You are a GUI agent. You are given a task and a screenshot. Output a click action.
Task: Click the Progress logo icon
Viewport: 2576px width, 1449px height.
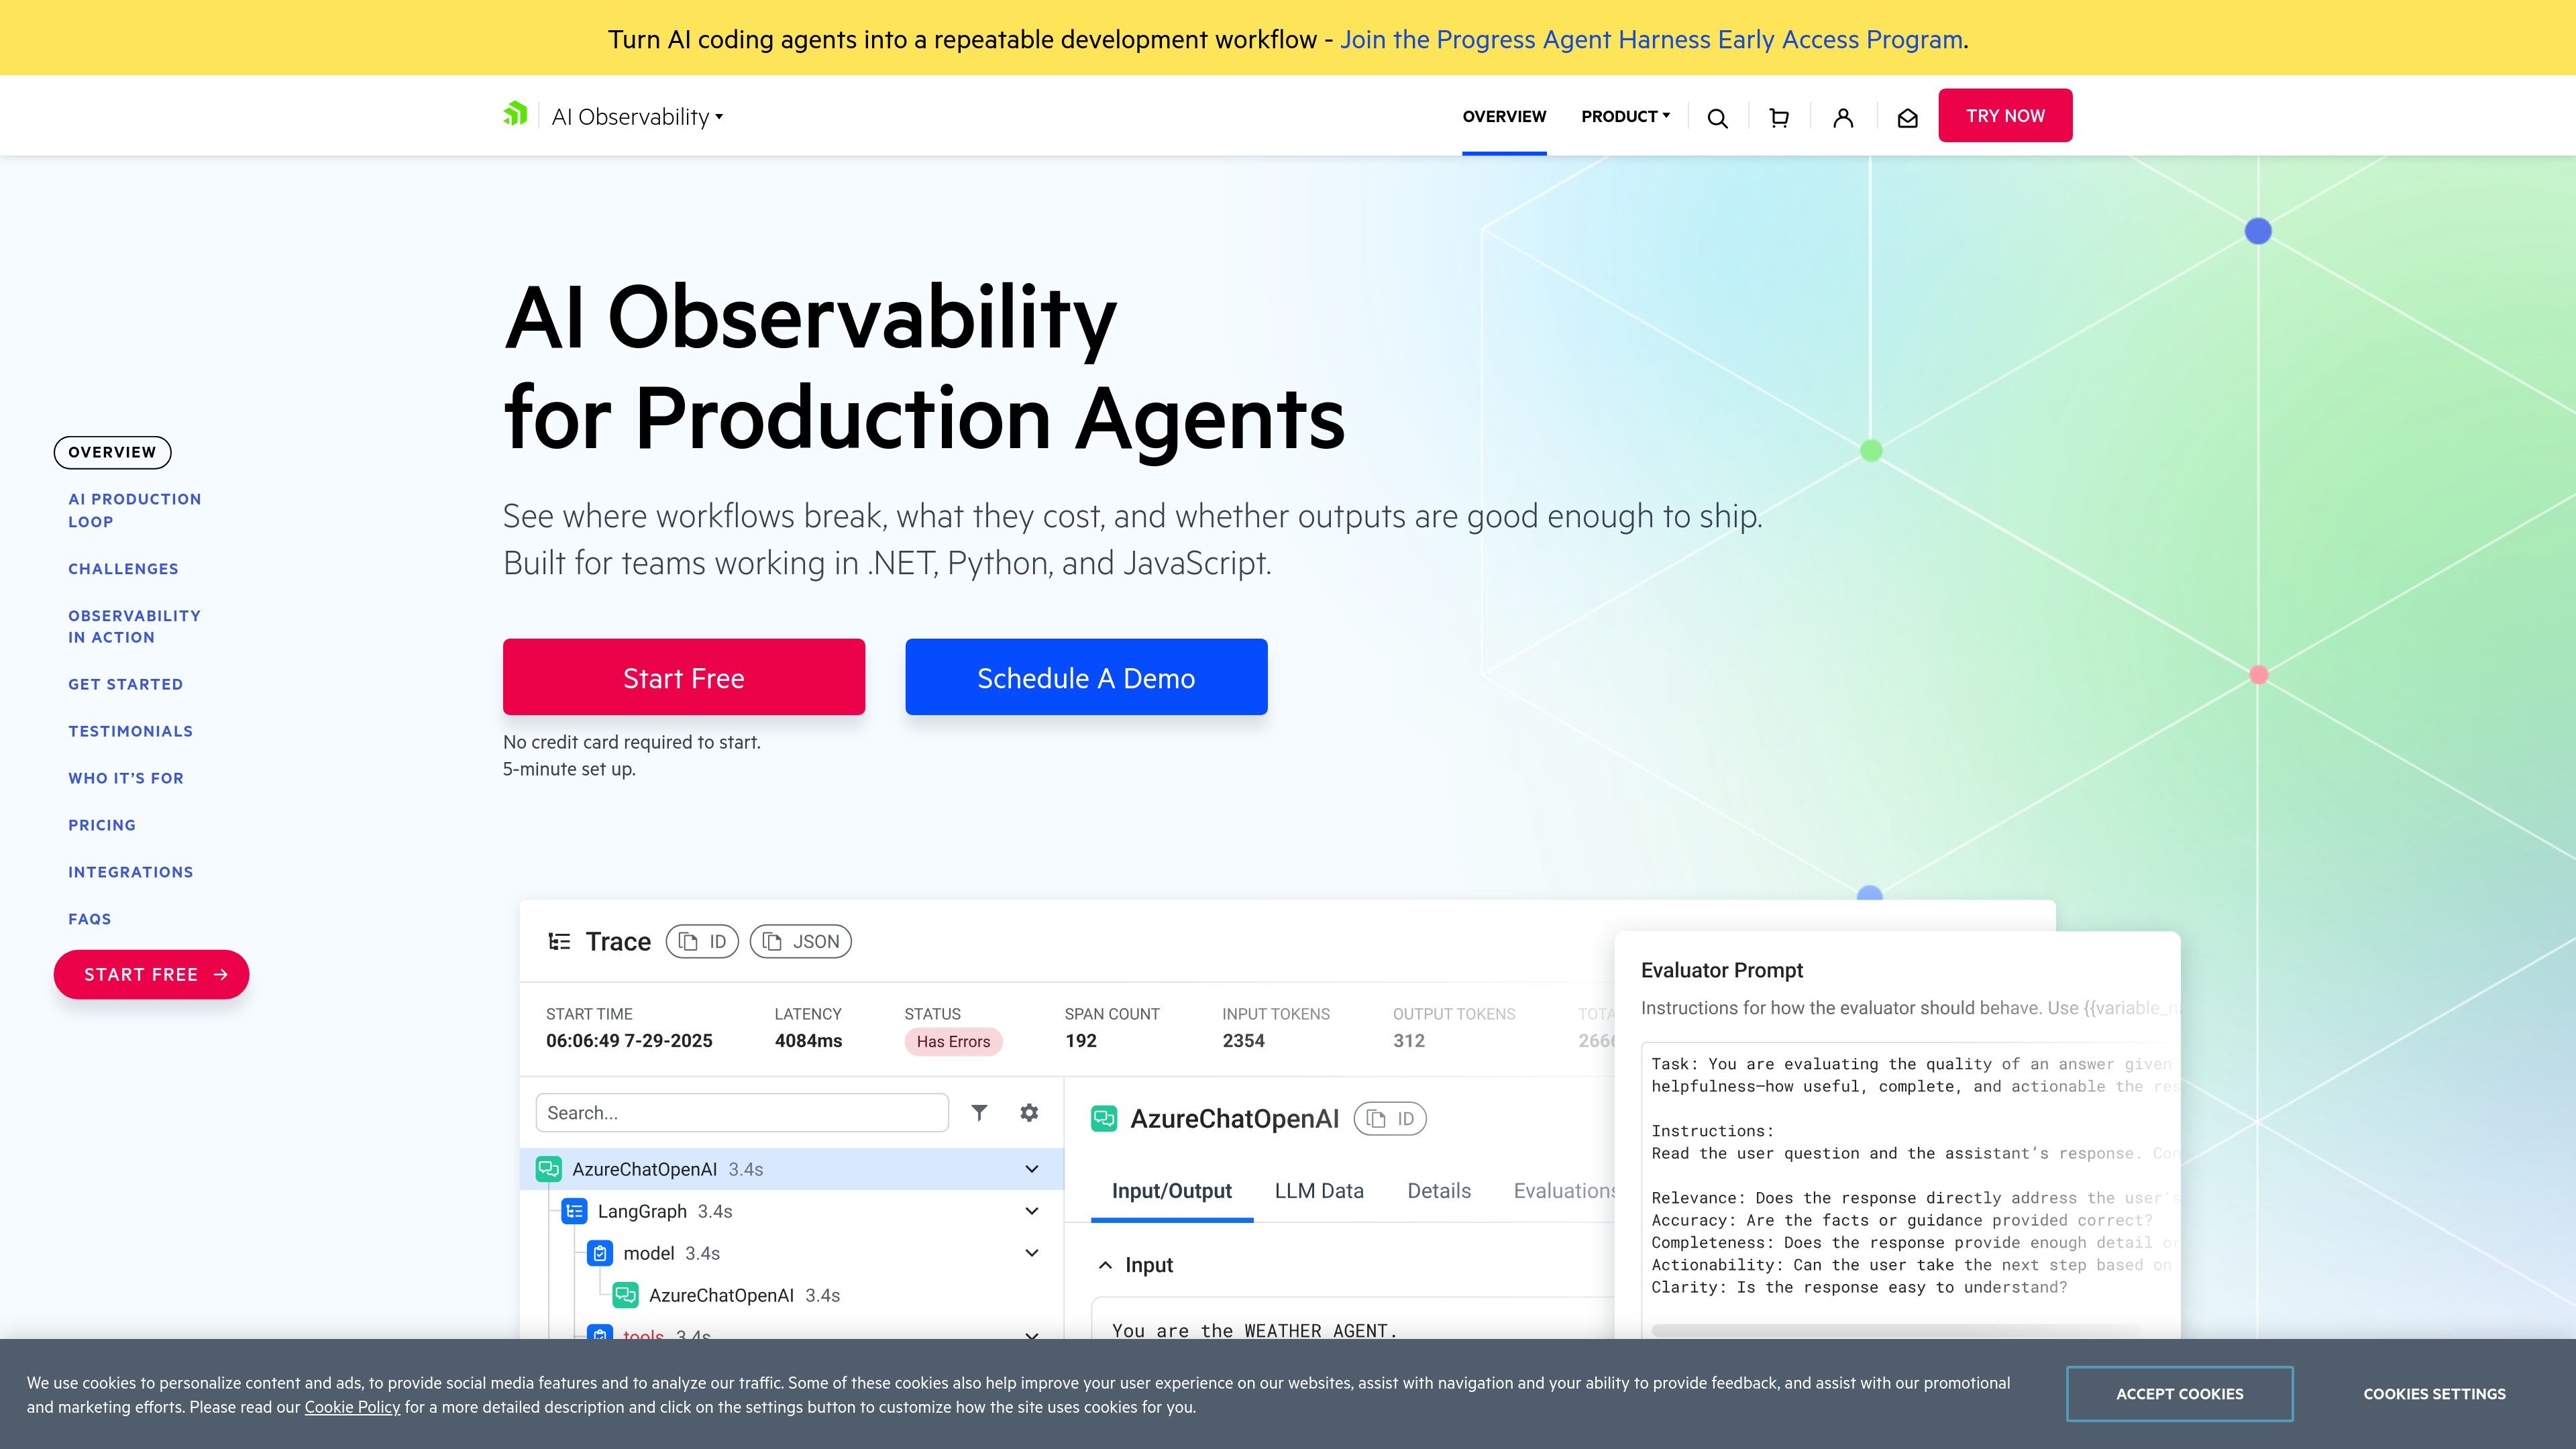(515, 114)
